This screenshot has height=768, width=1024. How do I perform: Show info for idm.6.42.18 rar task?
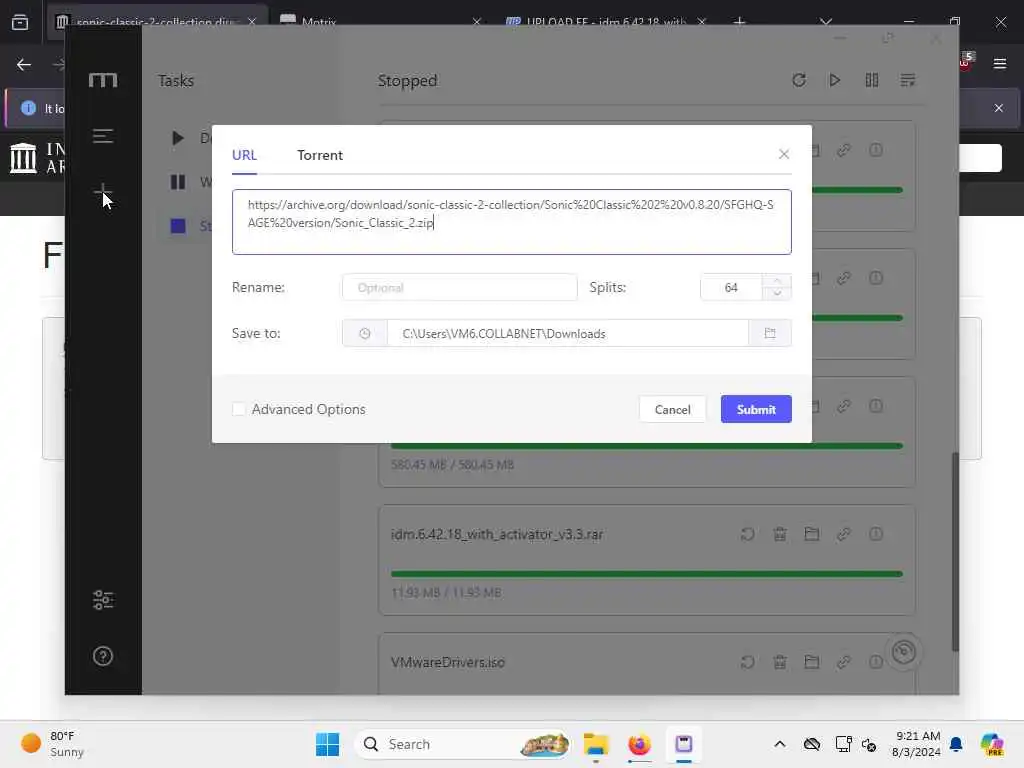coord(876,534)
